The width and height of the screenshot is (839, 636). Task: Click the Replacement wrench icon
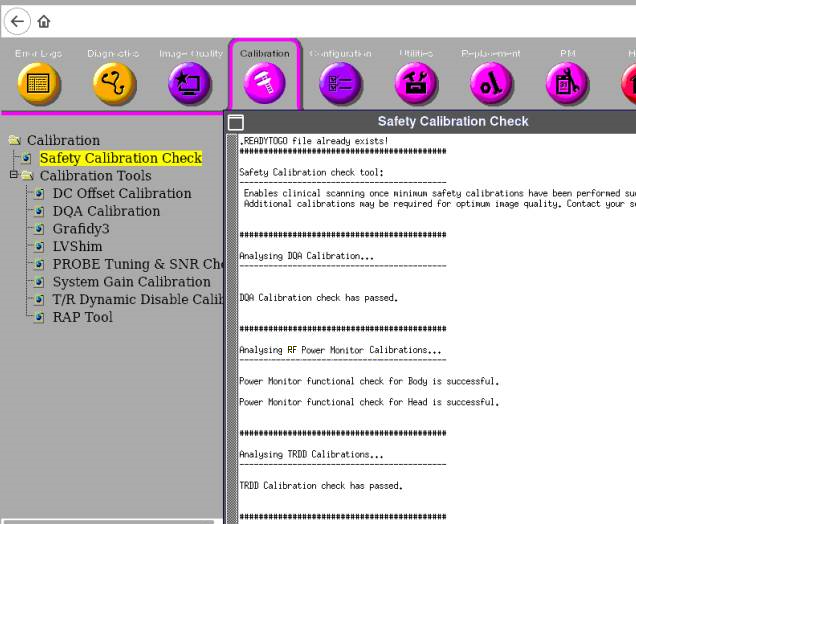[x=491, y=86]
